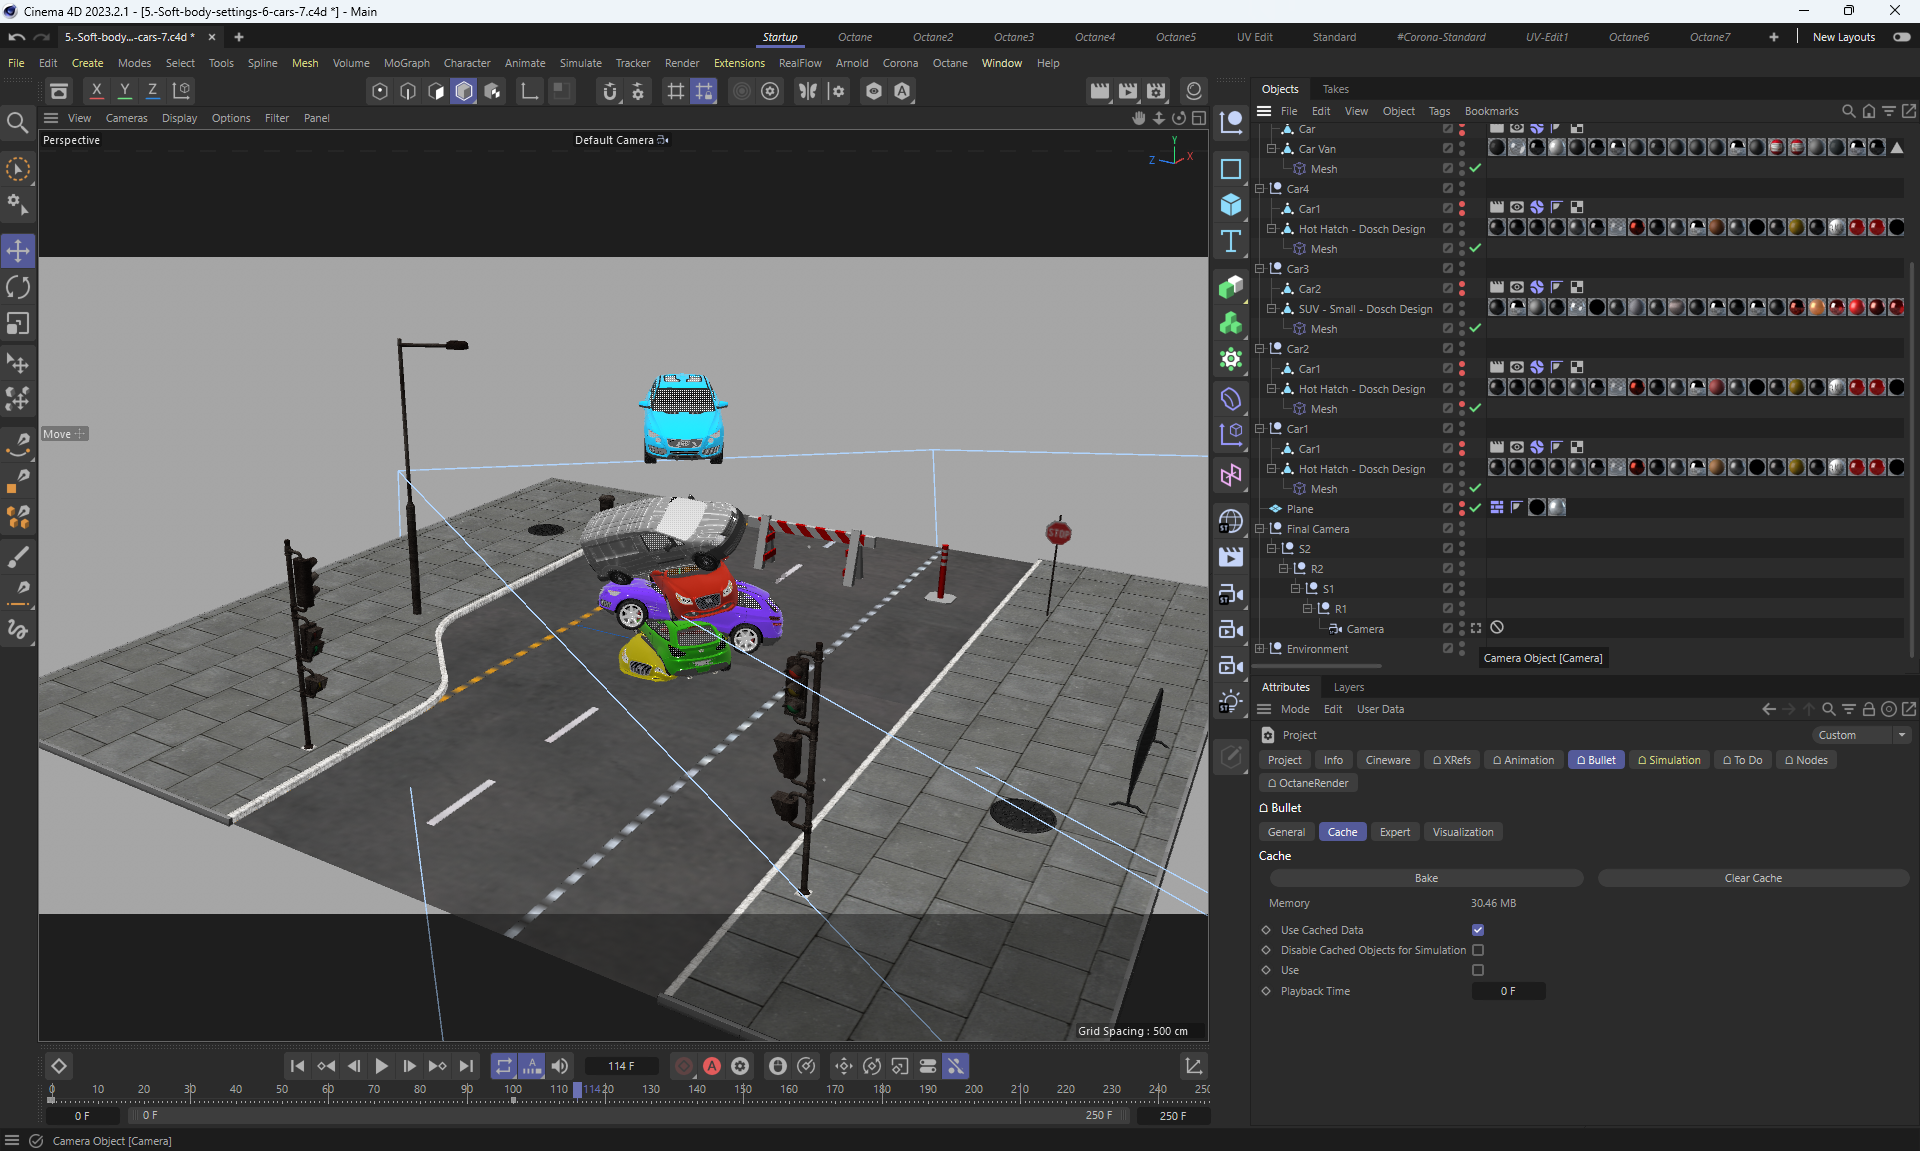Viewport: 1920px width, 1151px height.
Task: Open the Simulate menu
Action: (580, 63)
